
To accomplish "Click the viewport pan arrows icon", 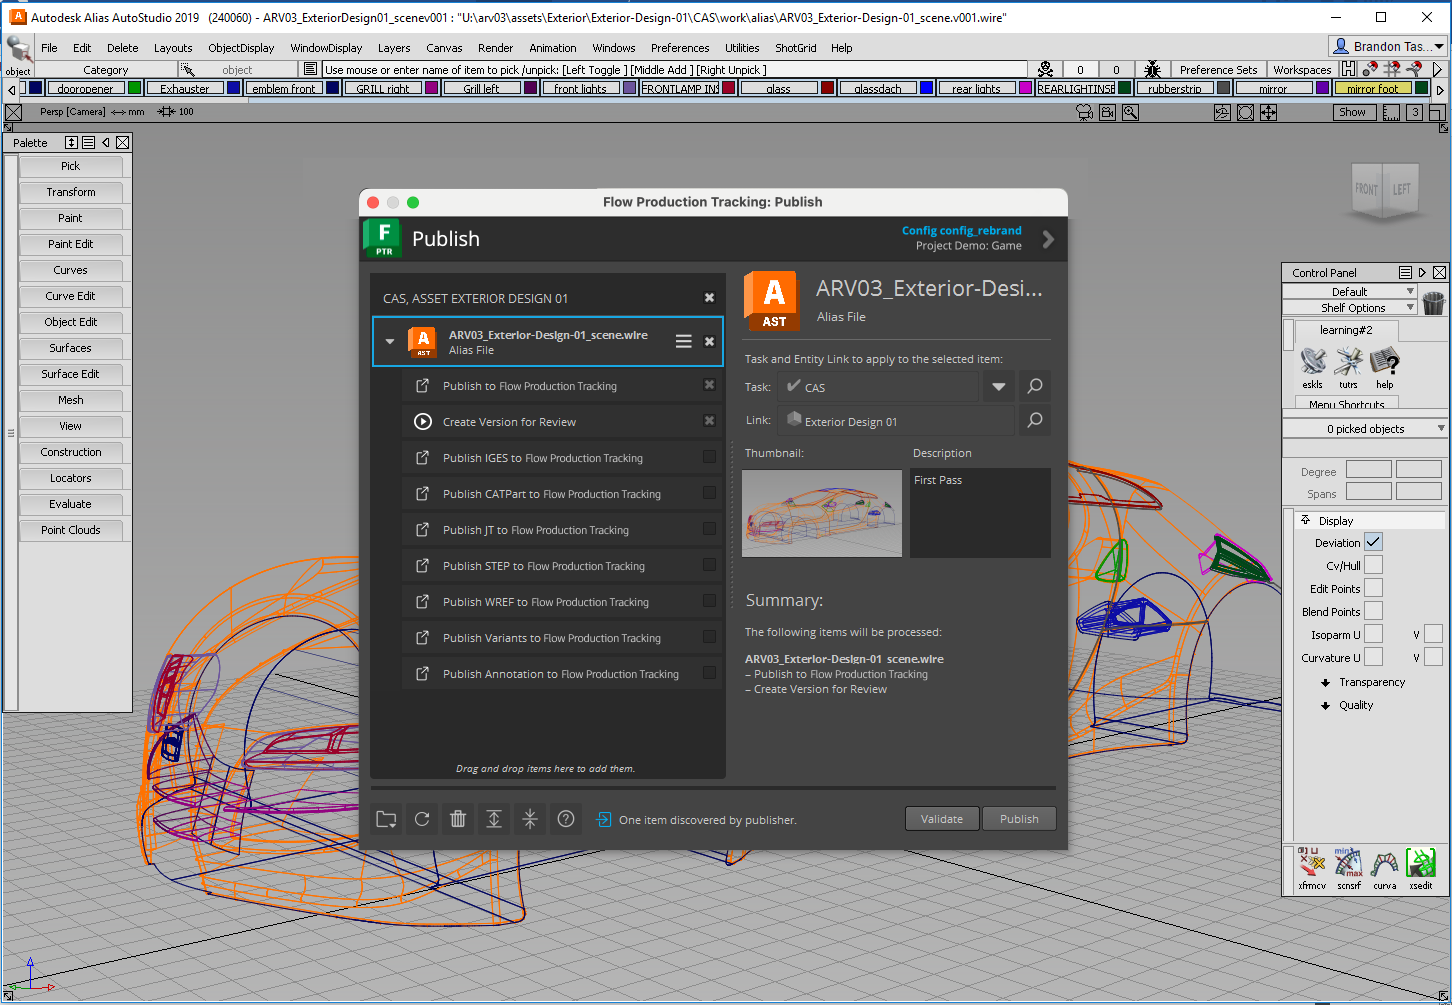I will tap(1268, 113).
